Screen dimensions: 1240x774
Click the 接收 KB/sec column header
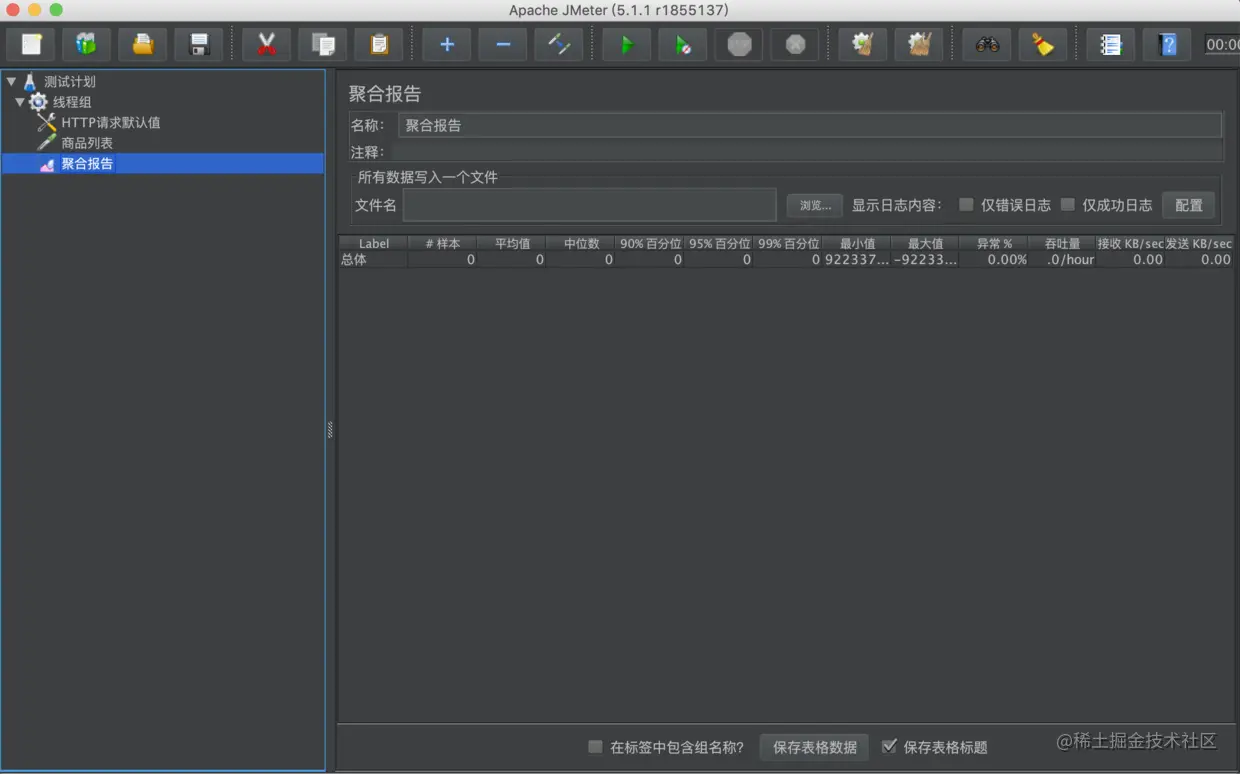pyautogui.click(x=1131, y=243)
